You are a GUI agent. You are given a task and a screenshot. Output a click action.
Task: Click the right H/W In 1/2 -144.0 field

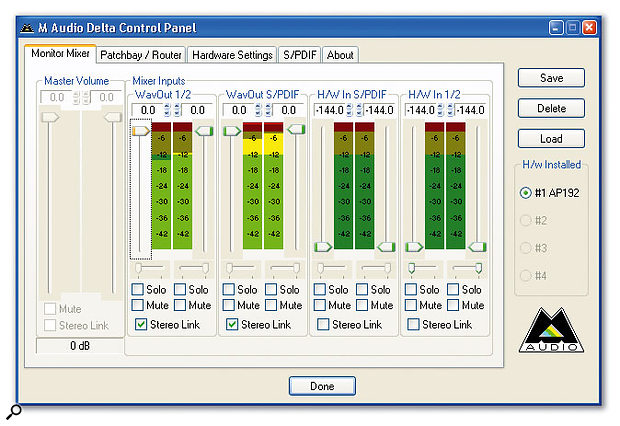click(471, 110)
